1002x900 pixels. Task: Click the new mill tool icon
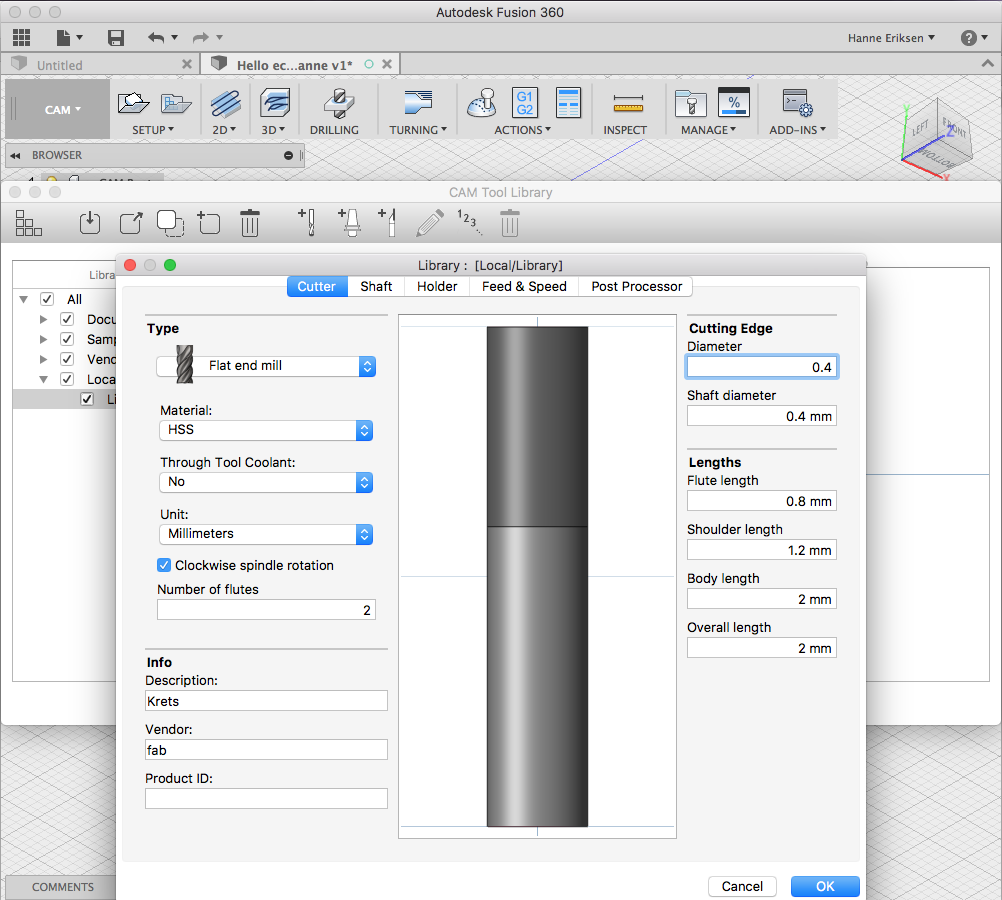307,222
